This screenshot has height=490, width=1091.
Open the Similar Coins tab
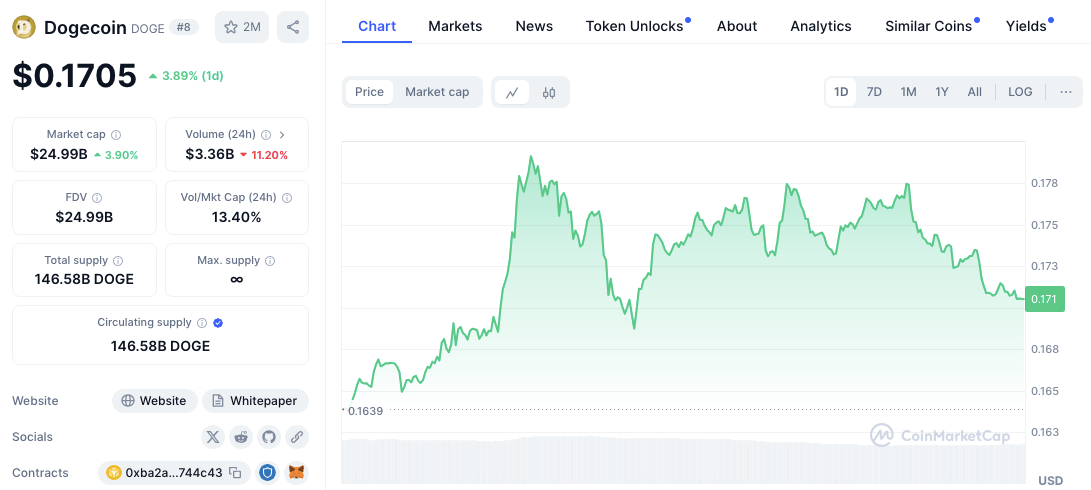point(929,26)
